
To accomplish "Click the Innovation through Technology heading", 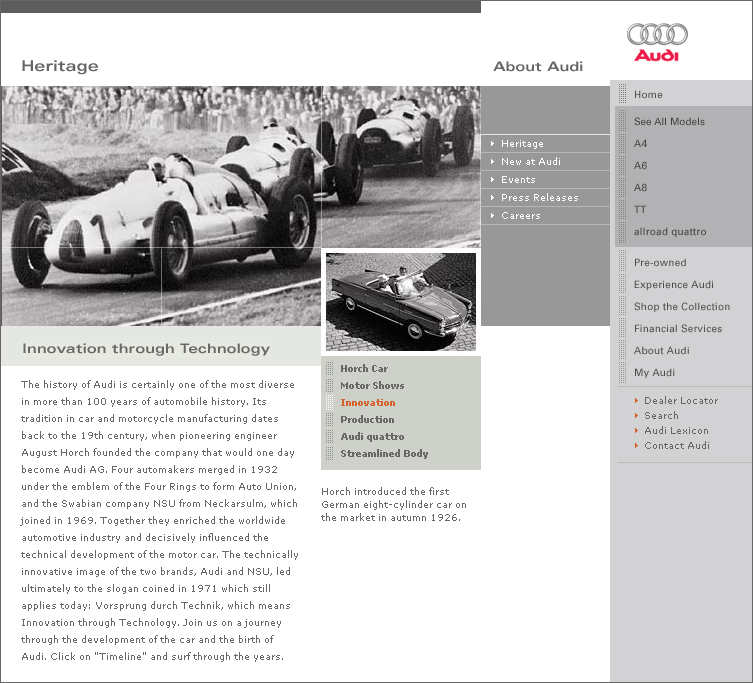I will point(146,348).
